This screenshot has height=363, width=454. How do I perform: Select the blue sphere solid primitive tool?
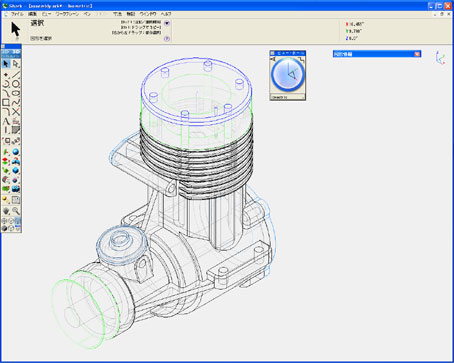16,152
